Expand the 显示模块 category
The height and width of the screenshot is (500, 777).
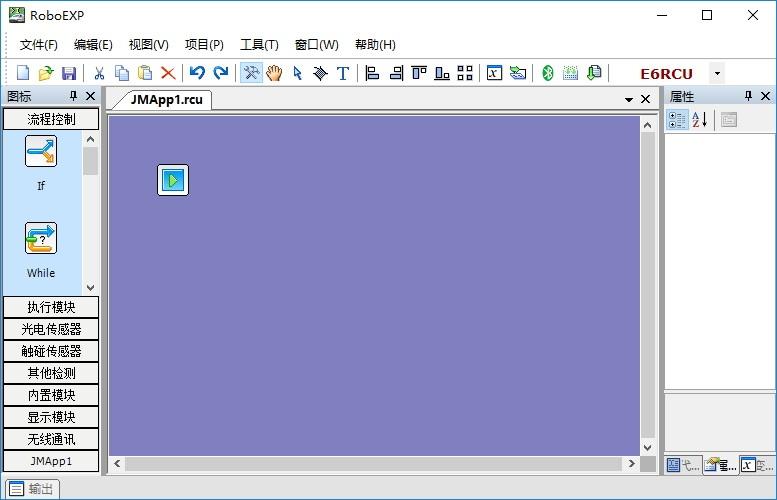click(51, 417)
